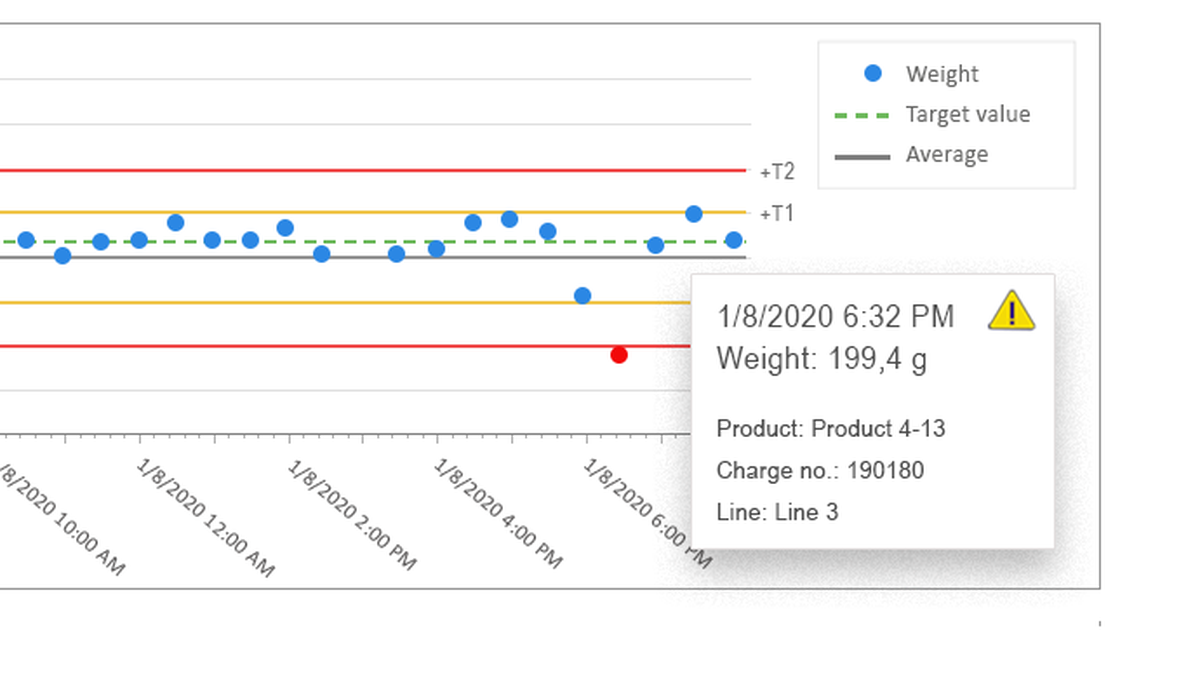The width and height of the screenshot is (1200, 675).
Task: Click the Charge no. 190180 tooltip line
Action: coord(821,470)
